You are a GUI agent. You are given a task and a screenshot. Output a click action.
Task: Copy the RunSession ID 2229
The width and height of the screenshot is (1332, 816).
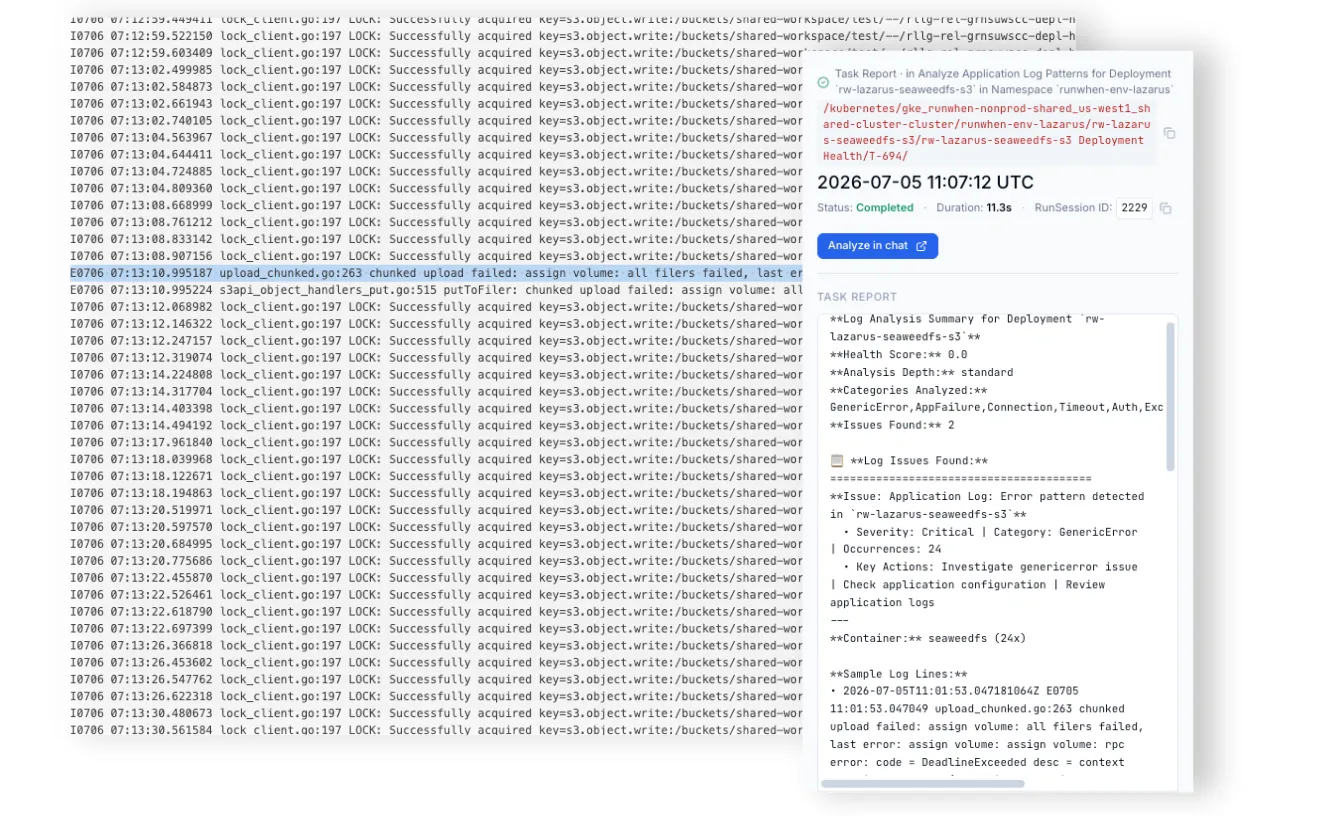[1166, 208]
